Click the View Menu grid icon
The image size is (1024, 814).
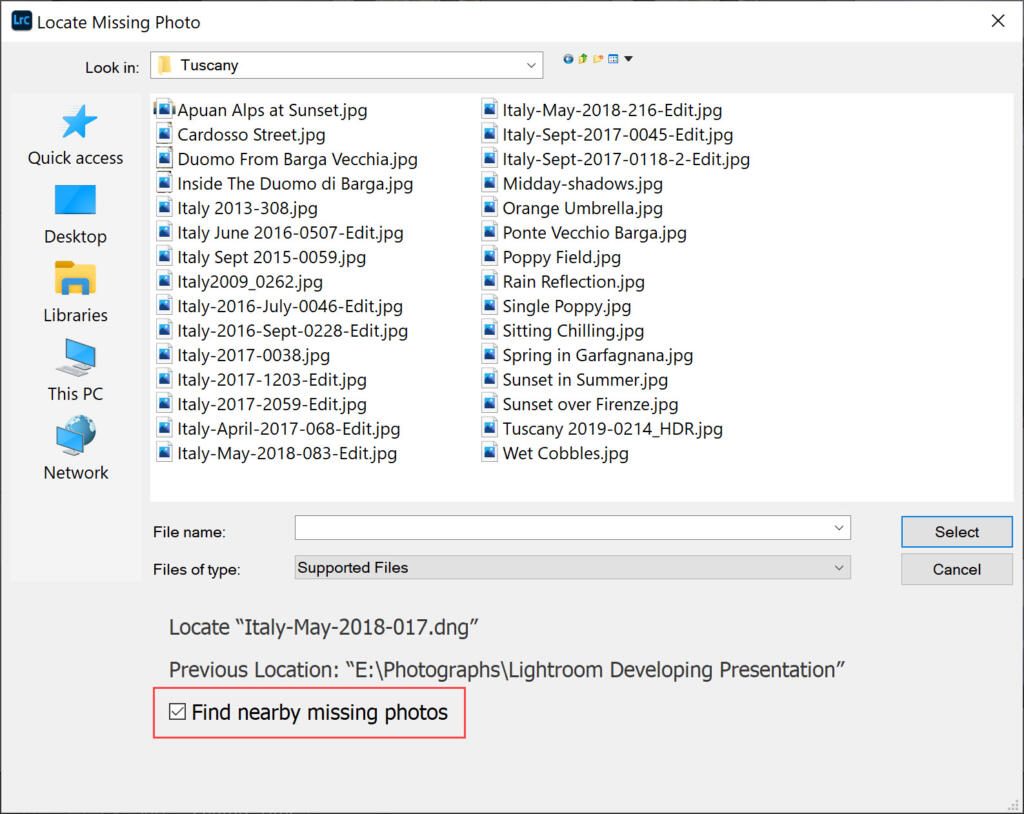click(x=613, y=58)
